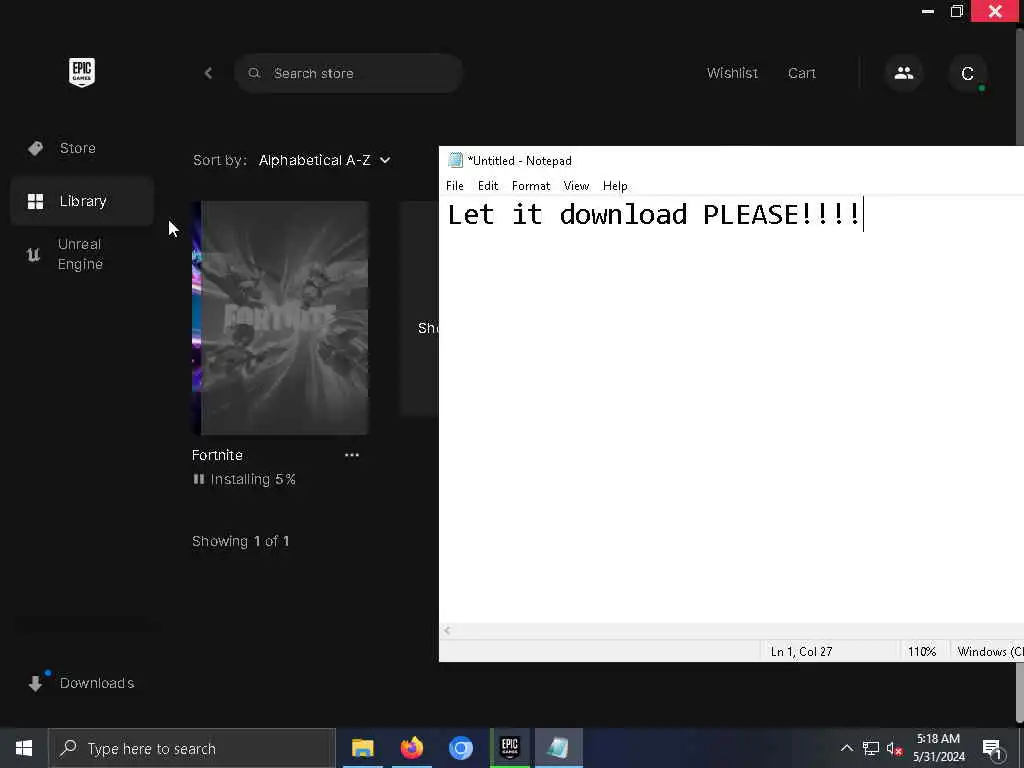Switch to Epic Games Launcher taskbar icon
Screen dimensions: 1024x768
(x=509, y=748)
